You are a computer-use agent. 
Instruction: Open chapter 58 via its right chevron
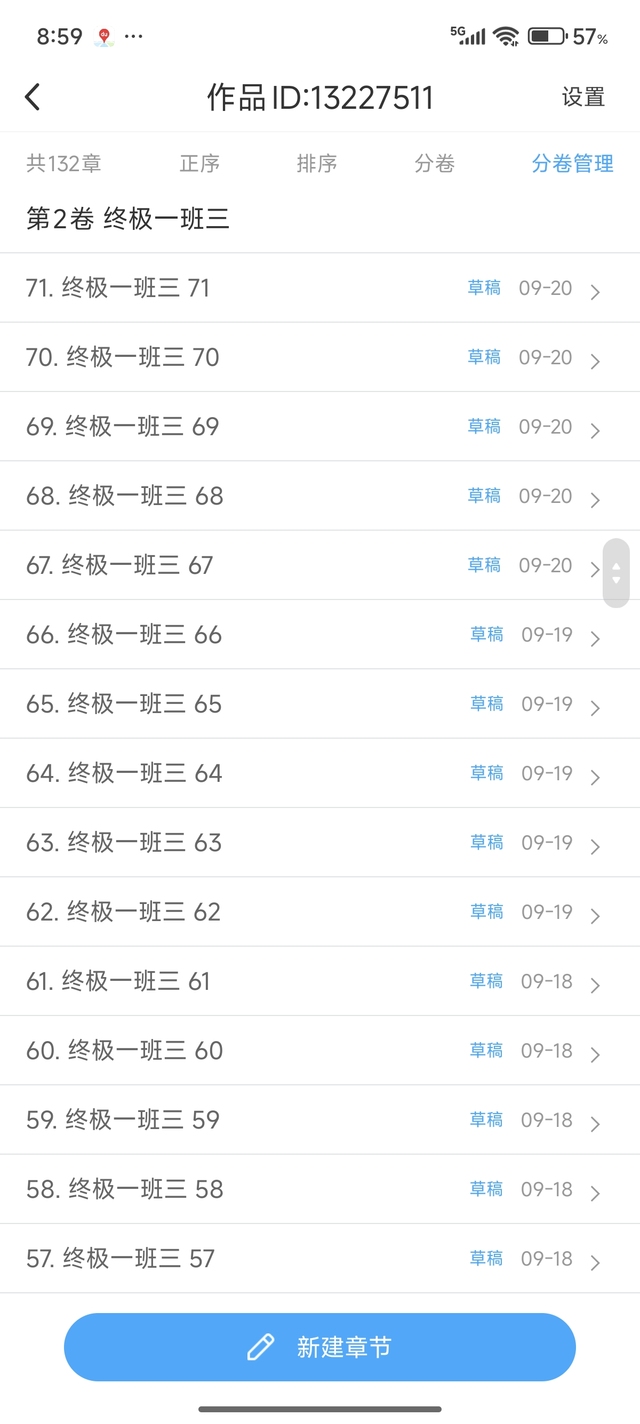[x=595, y=1193]
